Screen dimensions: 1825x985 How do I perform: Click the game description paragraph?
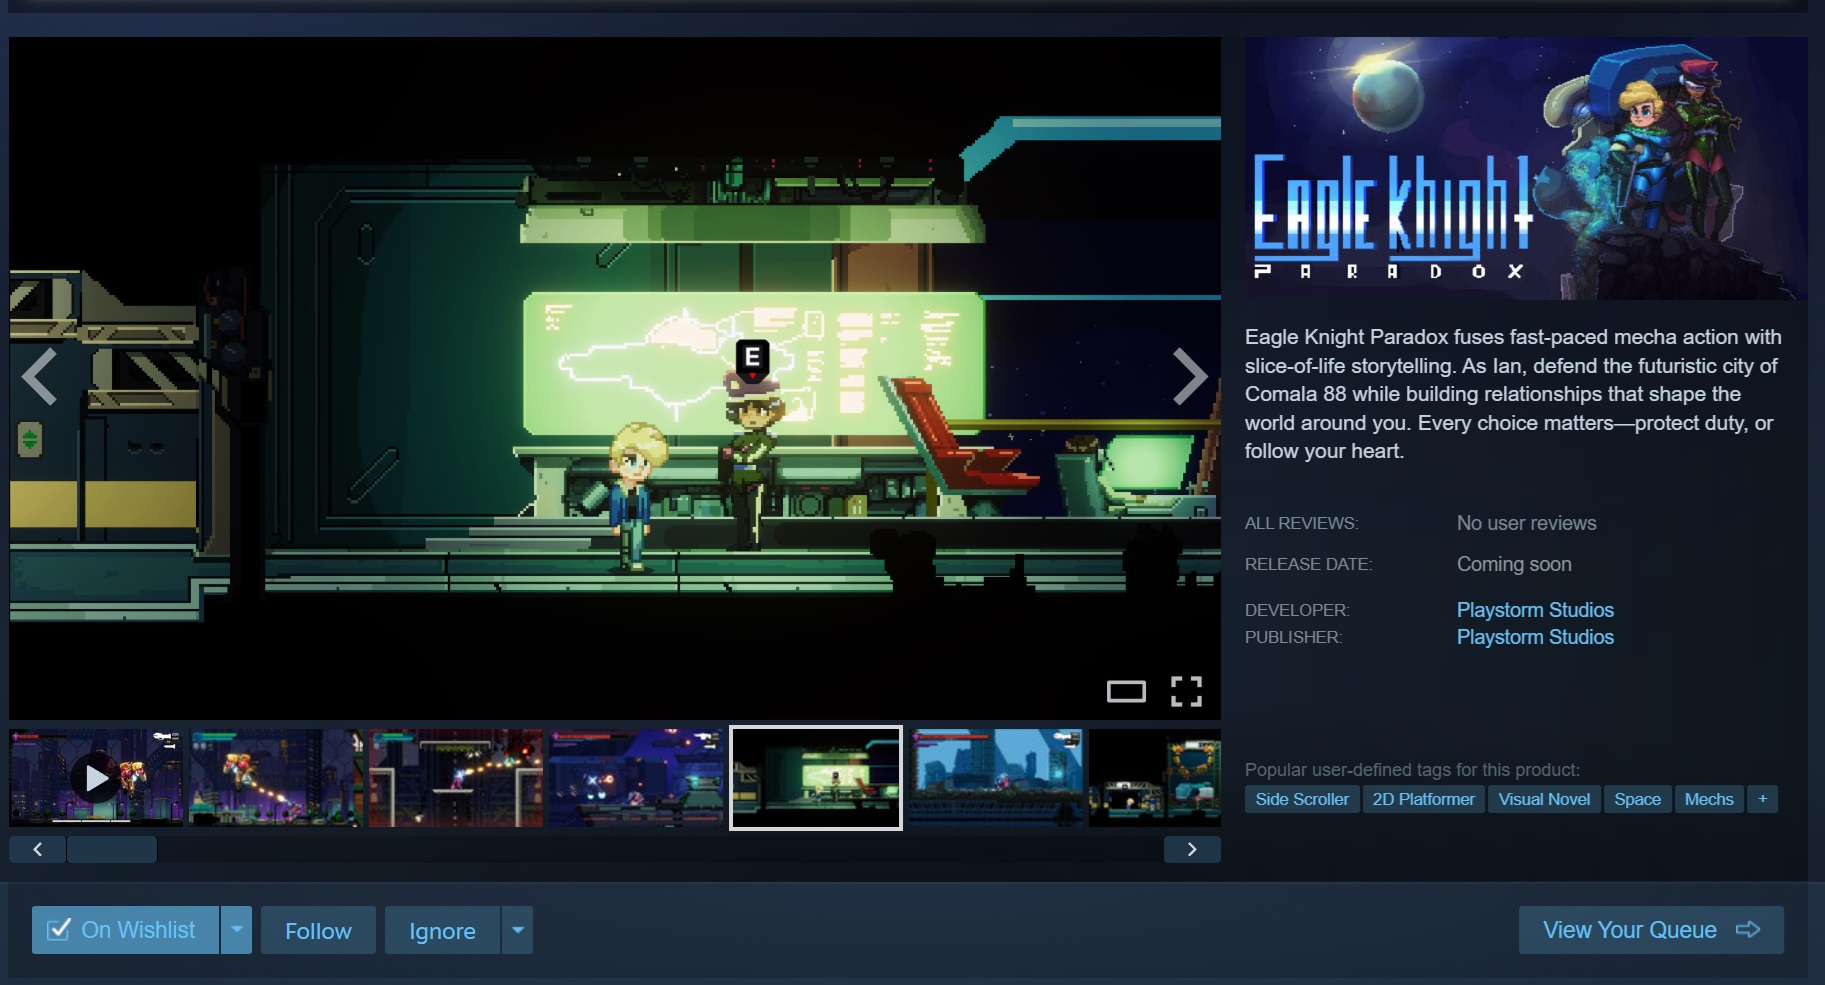(1513, 394)
